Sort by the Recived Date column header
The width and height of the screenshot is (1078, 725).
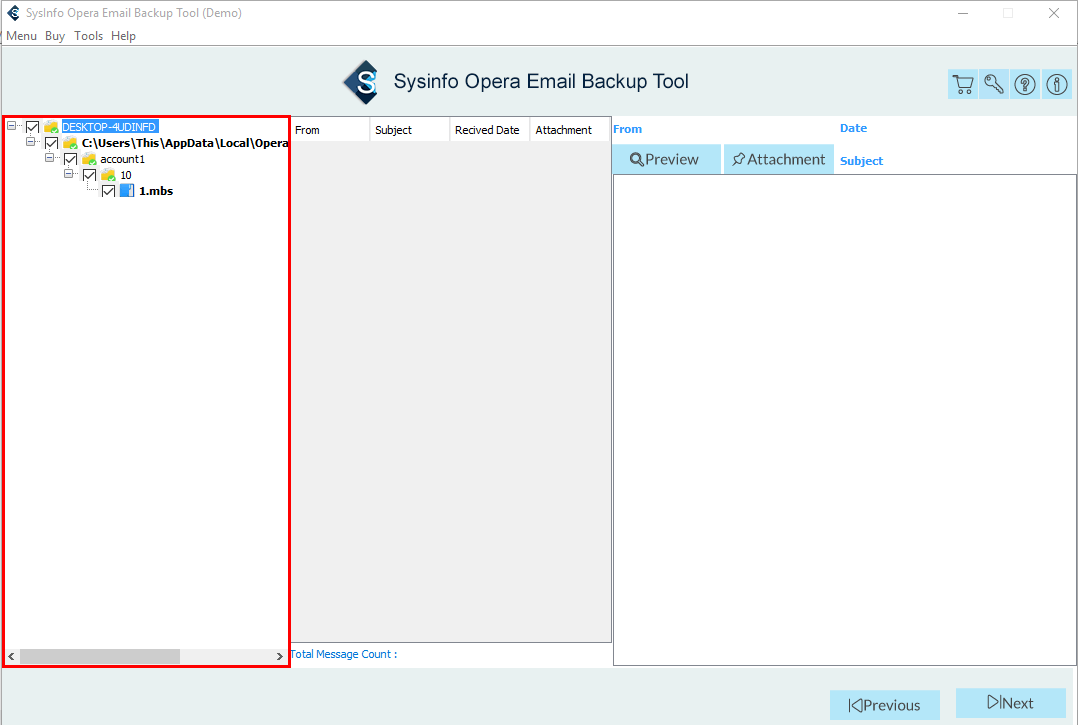(x=490, y=130)
